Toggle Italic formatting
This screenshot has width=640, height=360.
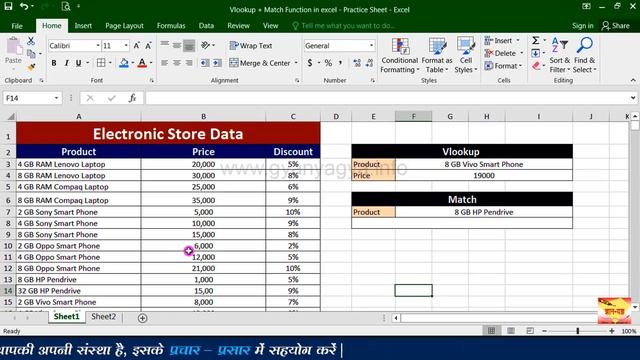(66, 63)
